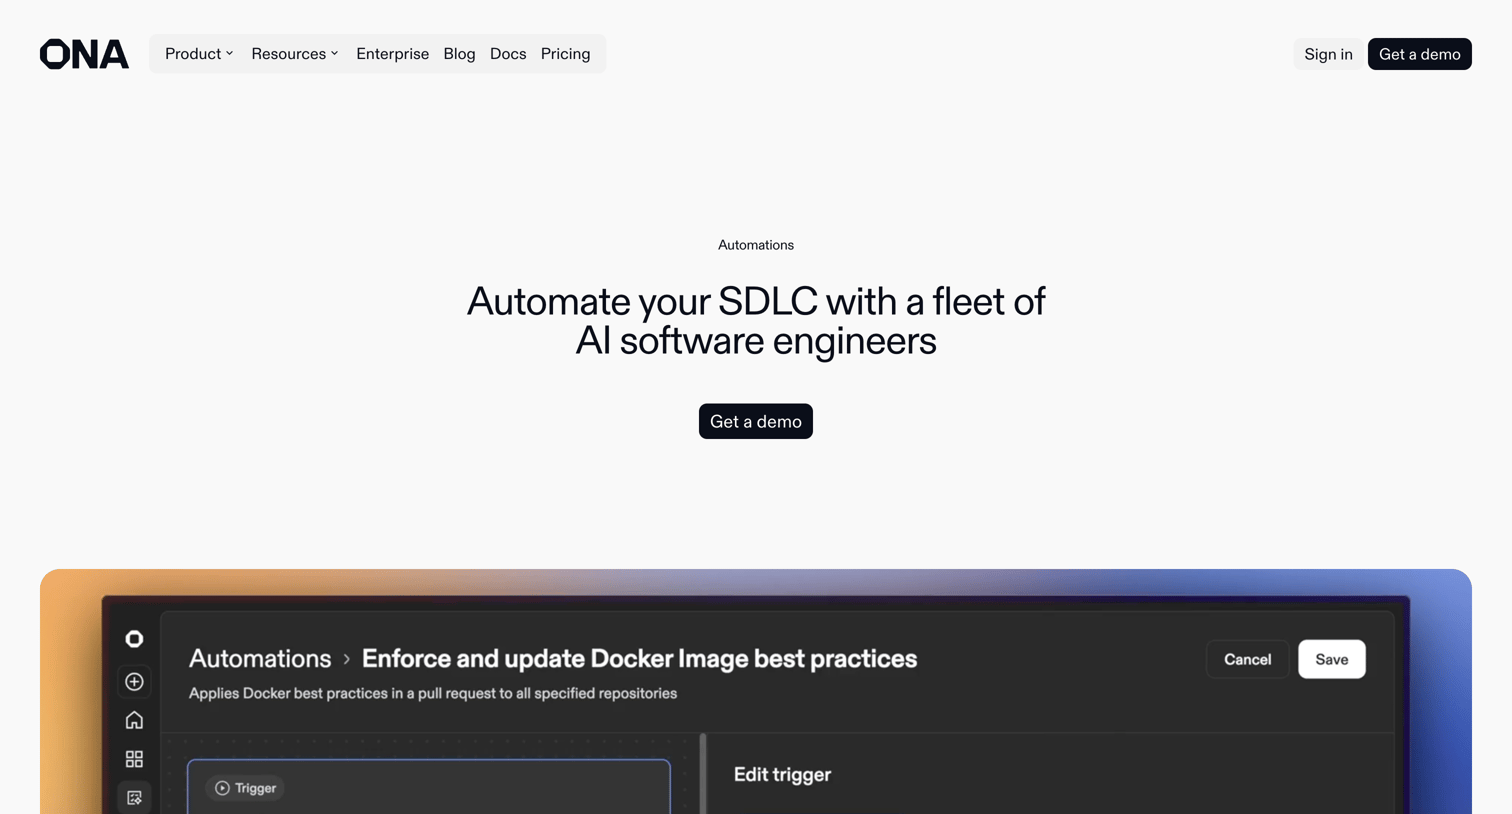Expand the Product dropdown menu

[199, 54]
